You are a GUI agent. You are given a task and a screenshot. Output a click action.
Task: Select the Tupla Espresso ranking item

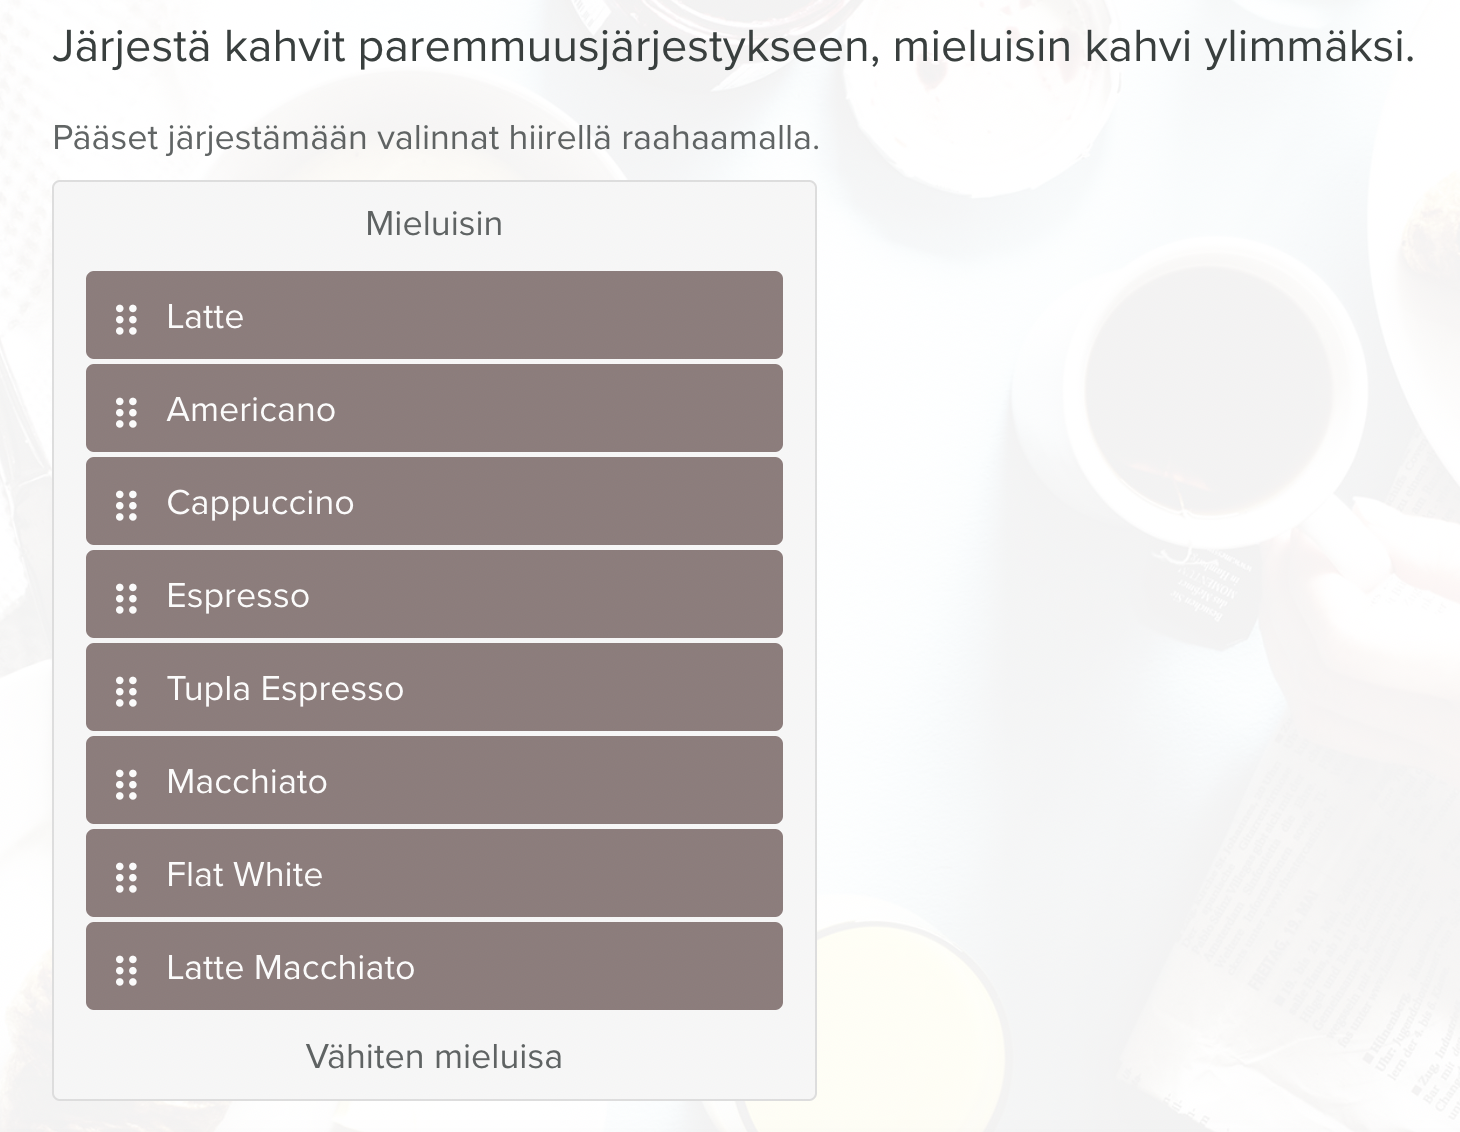pos(434,687)
